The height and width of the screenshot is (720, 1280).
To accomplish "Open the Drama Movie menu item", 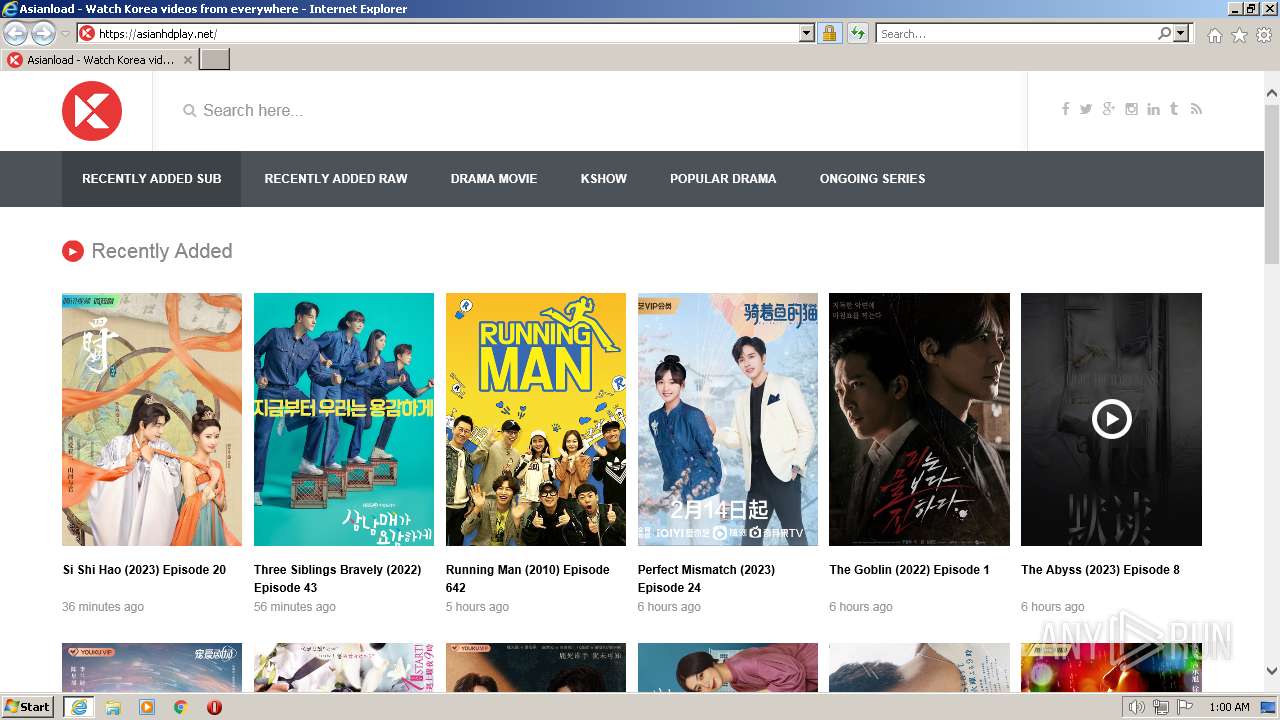I will coord(494,179).
